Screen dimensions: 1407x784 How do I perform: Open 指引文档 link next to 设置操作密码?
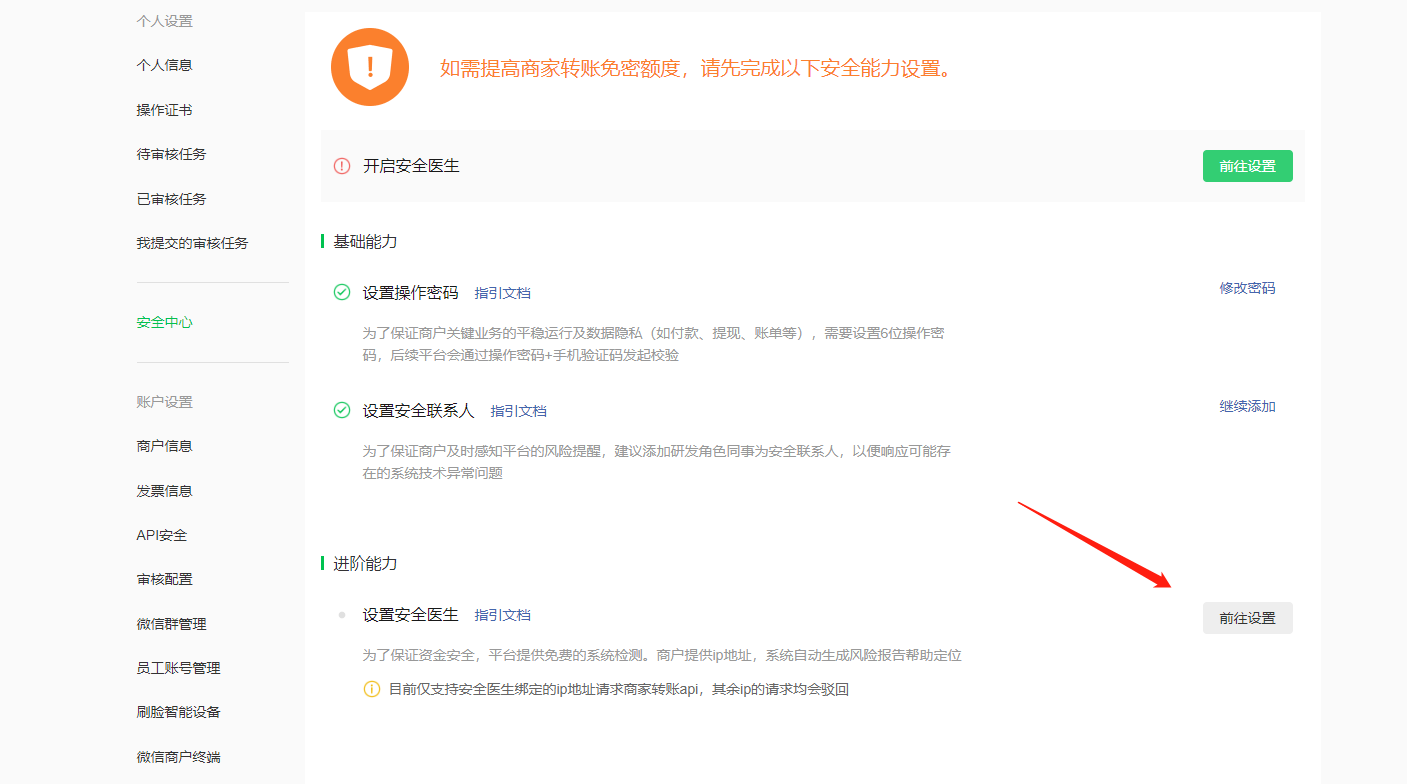tap(502, 293)
